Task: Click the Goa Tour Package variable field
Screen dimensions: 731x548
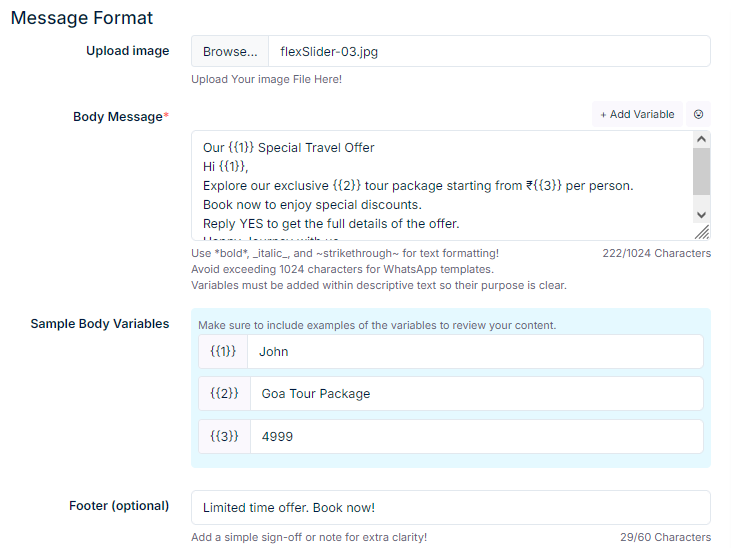Action: [x=476, y=394]
